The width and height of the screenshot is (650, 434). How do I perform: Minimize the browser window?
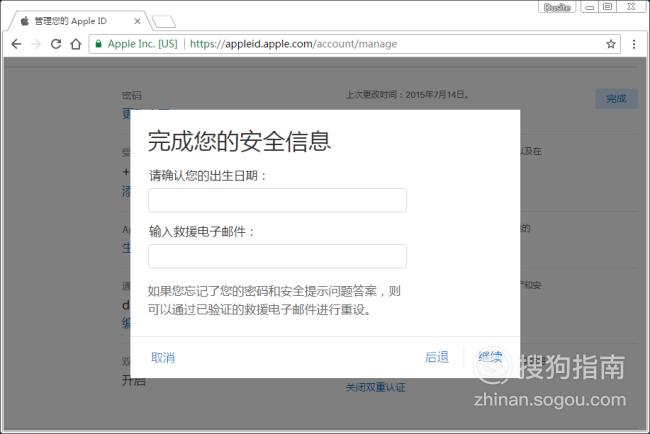tap(589, 7)
